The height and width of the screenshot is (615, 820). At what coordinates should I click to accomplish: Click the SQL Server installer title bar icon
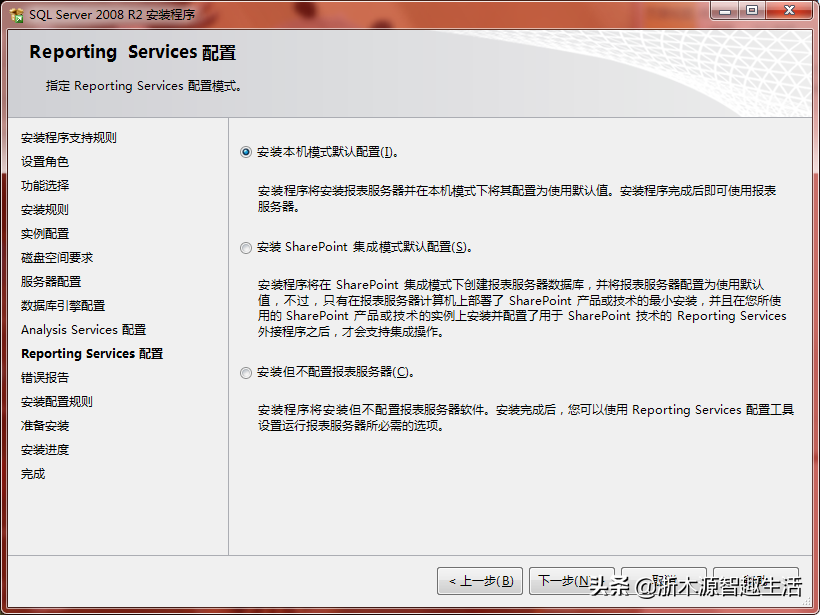click(x=17, y=15)
